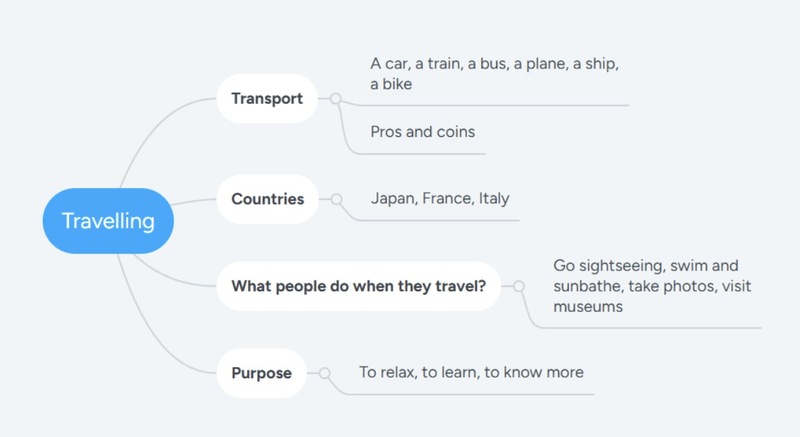Select the Countries branch node
The width and height of the screenshot is (800, 437).
pos(267,199)
